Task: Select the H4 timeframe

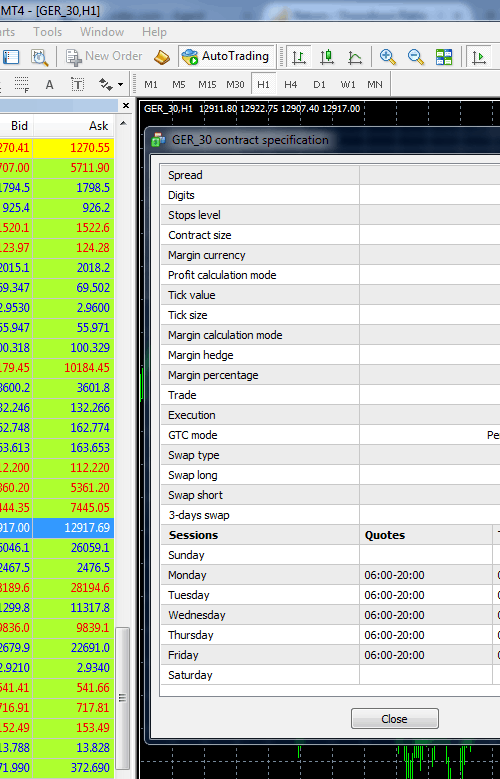Action: (291, 84)
